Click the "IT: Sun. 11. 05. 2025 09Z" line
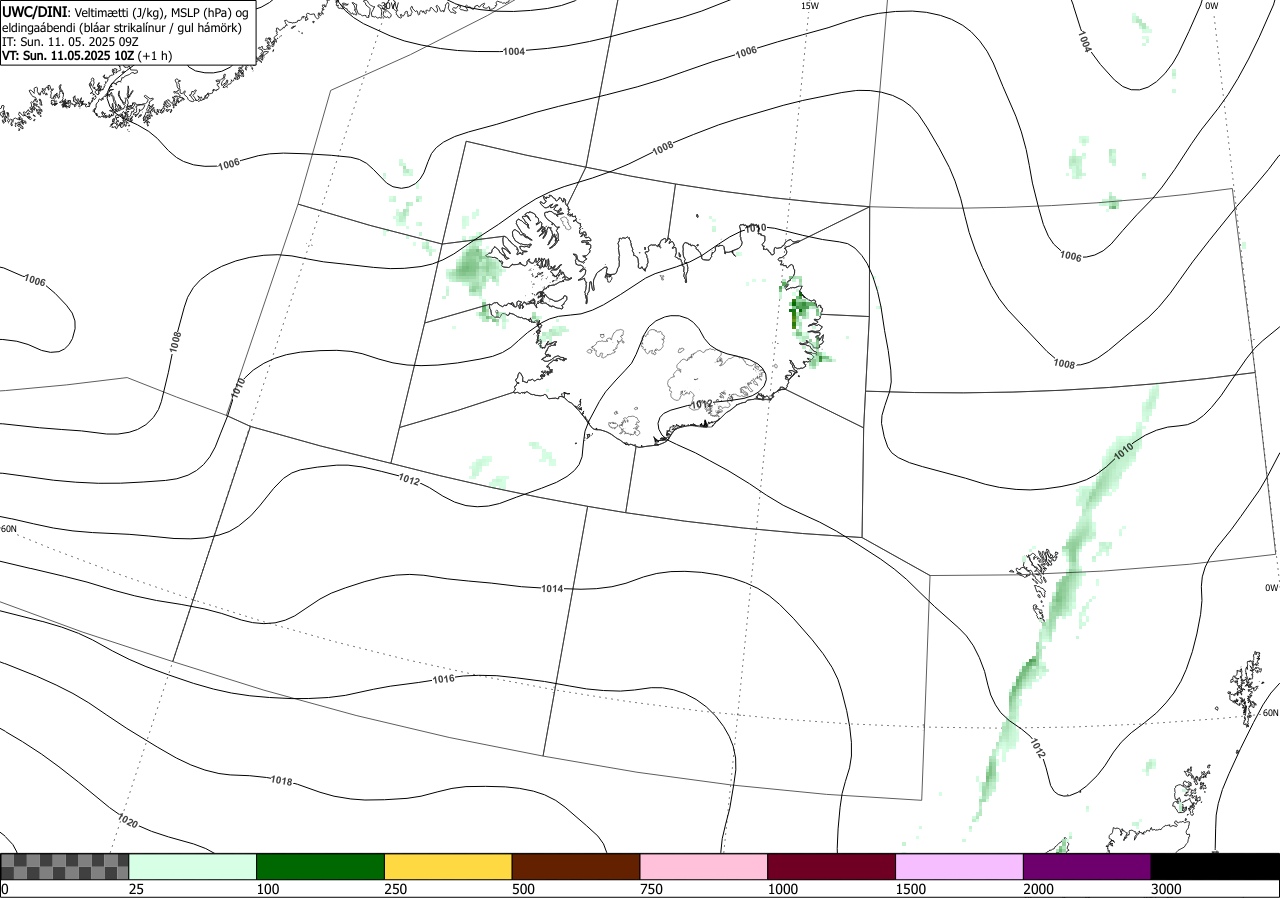1280x898 pixels. pos(70,42)
